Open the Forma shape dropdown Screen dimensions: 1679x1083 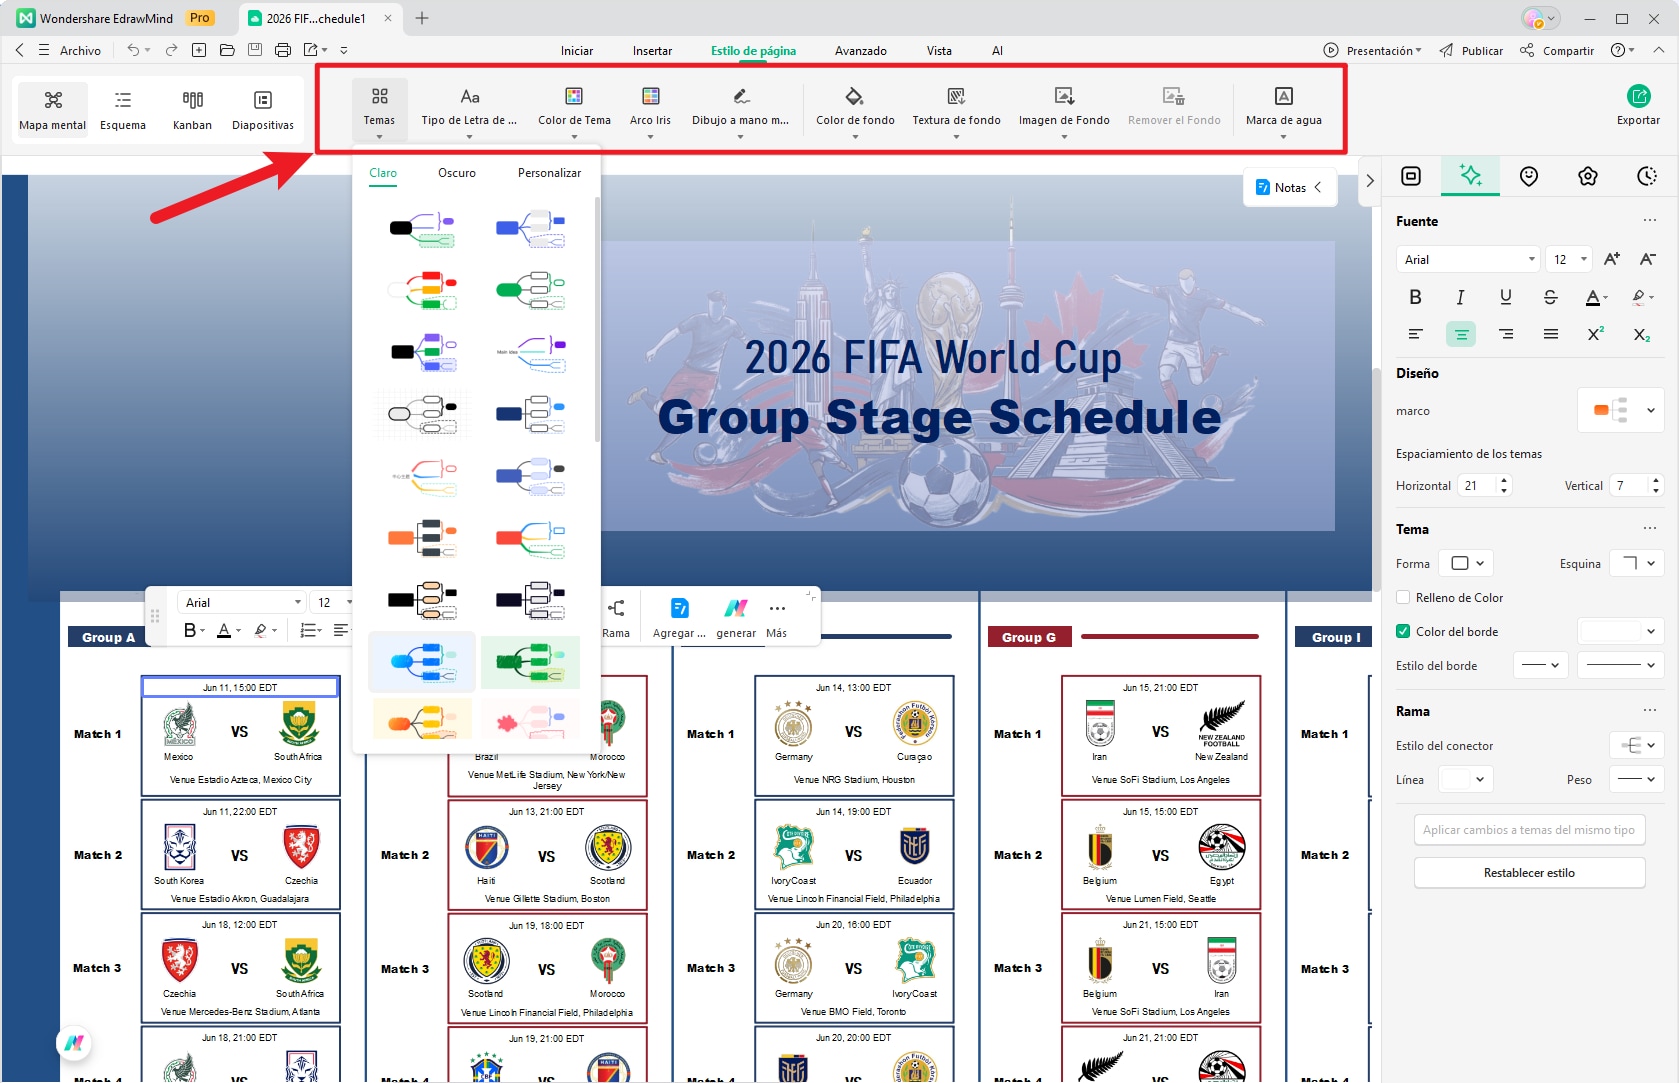click(1466, 563)
